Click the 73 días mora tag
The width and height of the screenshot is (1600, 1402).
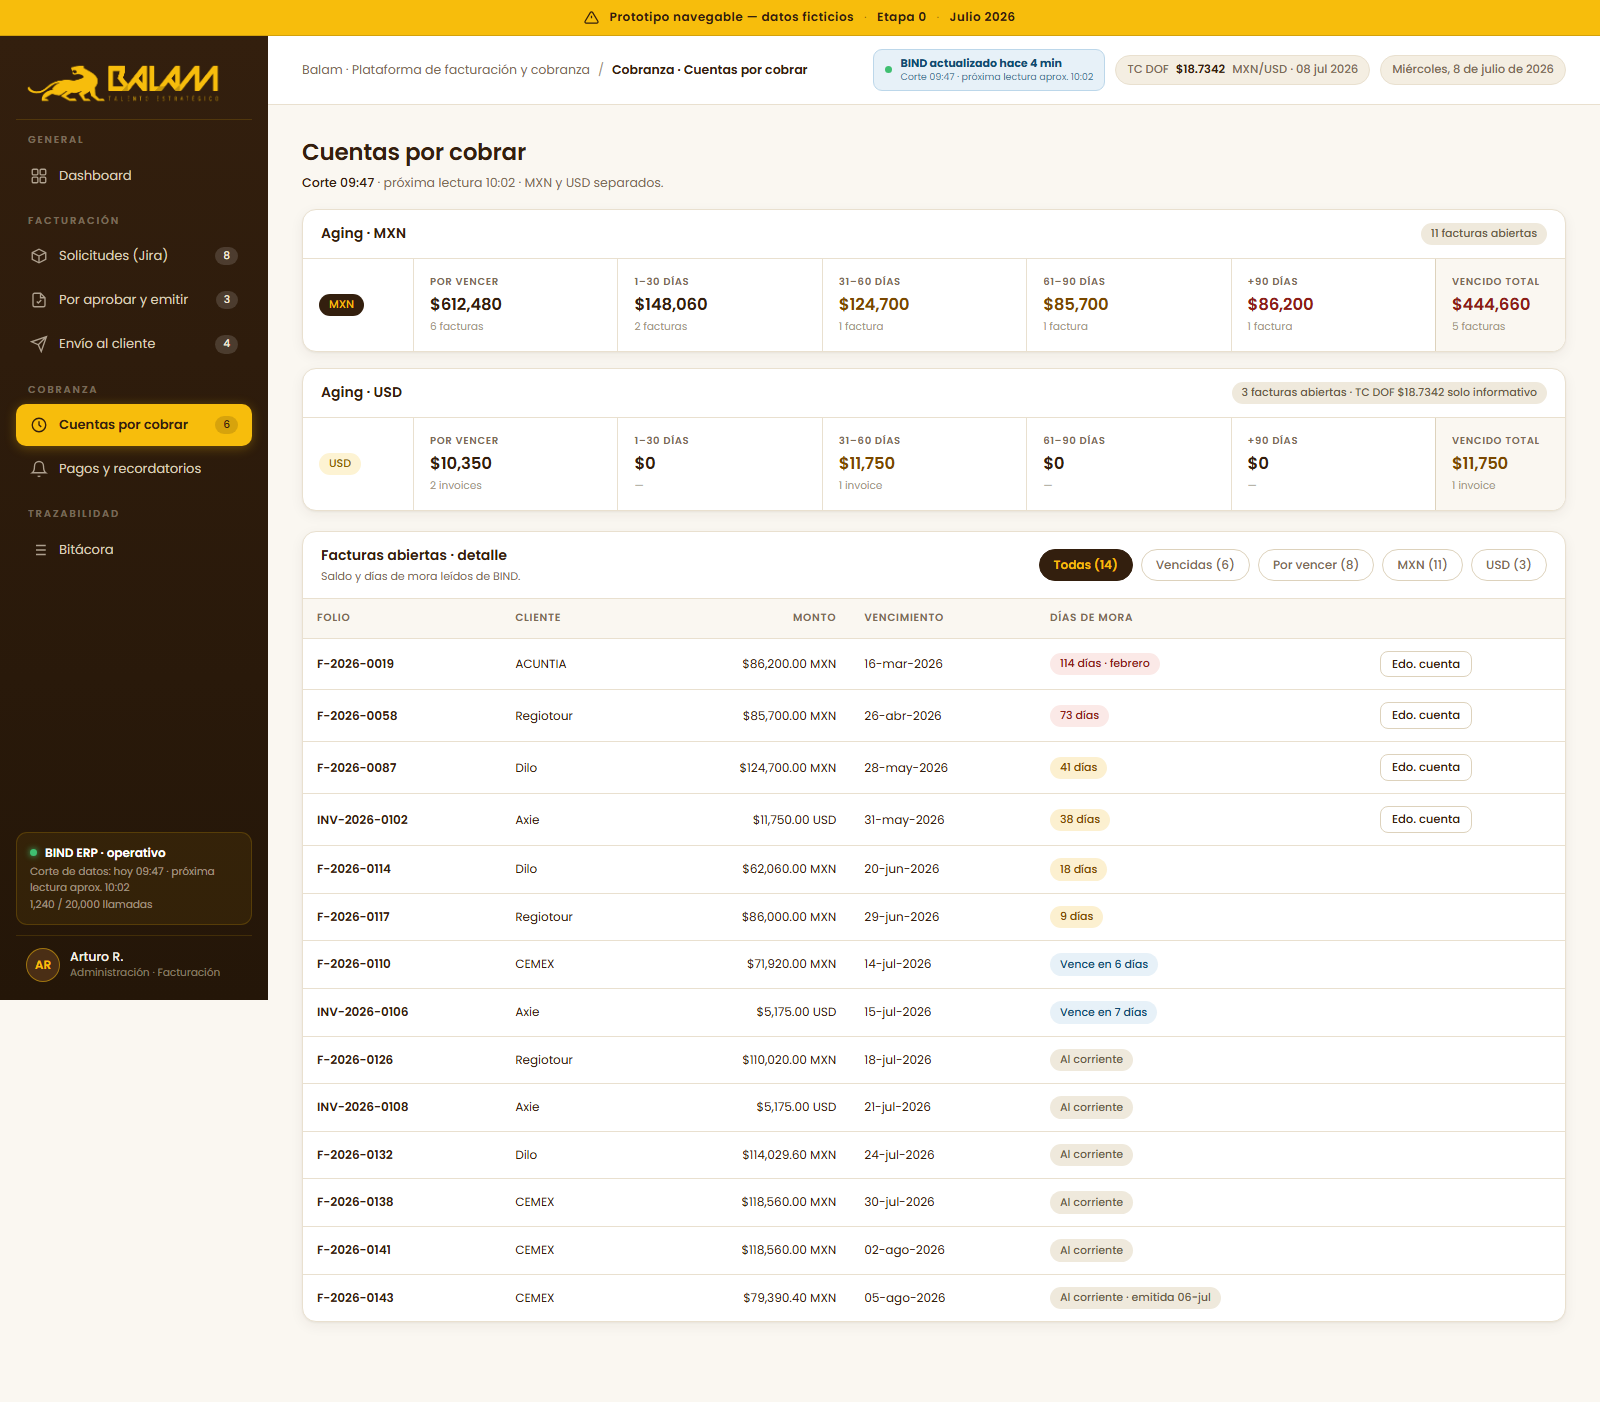(x=1079, y=715)
